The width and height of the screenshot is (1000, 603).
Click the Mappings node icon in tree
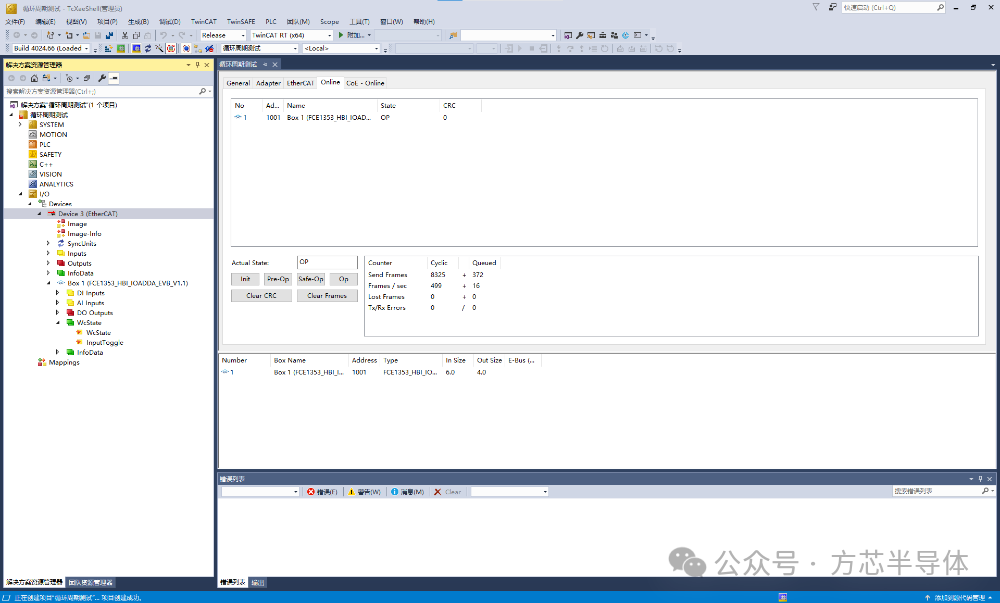pos(42,362)
